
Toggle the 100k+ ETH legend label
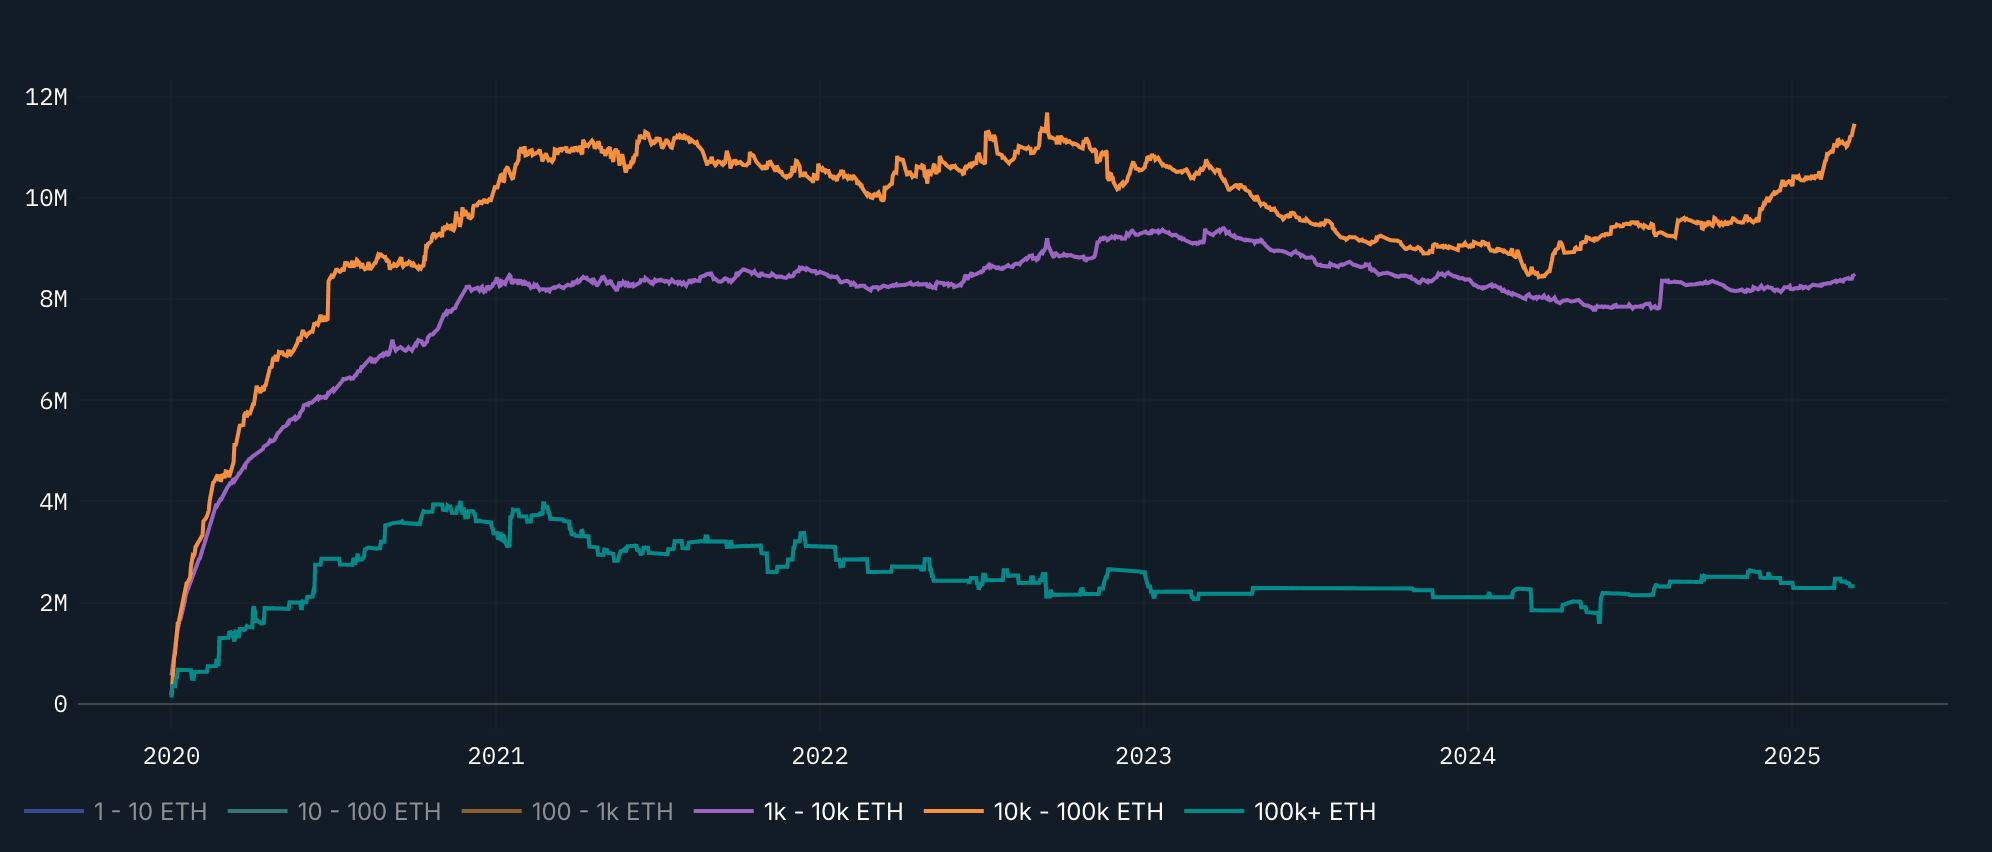click(x=1315, y=812)
